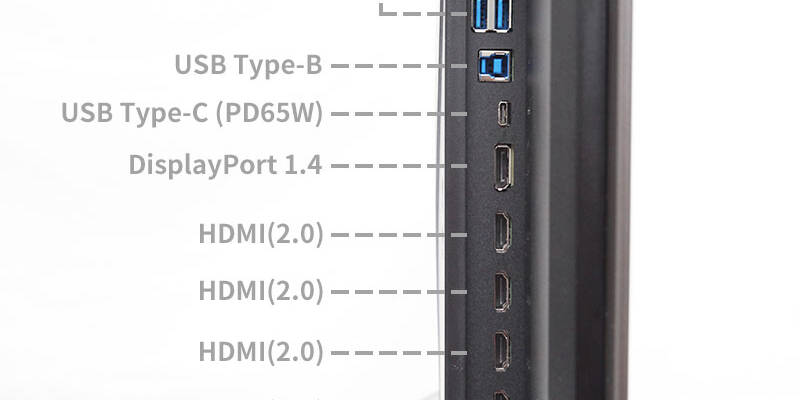This screenshot has width=800, height=400.
Task: Click the dashed corner line leading to USB-A ports
Action: (x=422, y=10)
